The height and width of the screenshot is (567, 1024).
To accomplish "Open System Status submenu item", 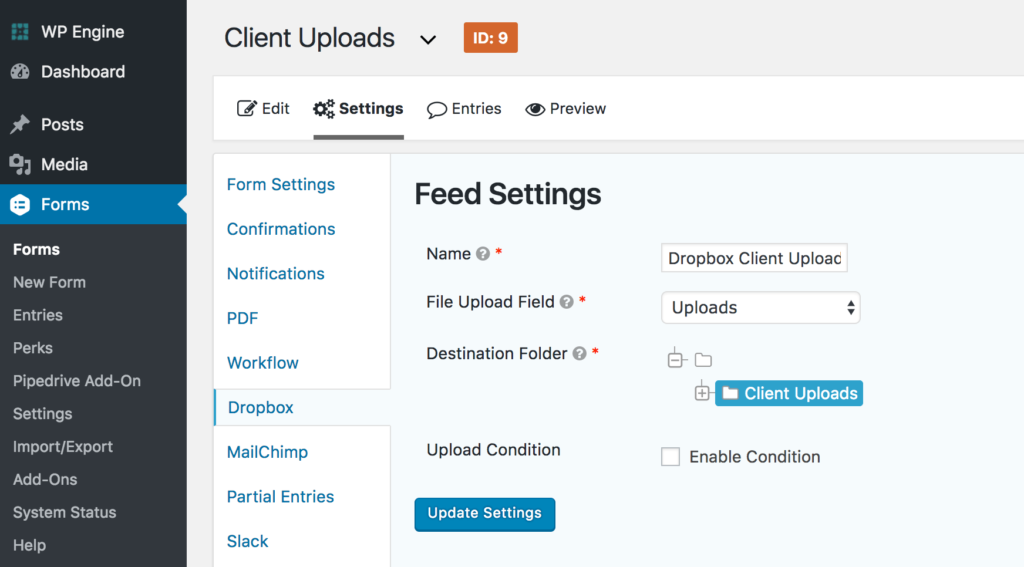I will [x=65, y=512].
